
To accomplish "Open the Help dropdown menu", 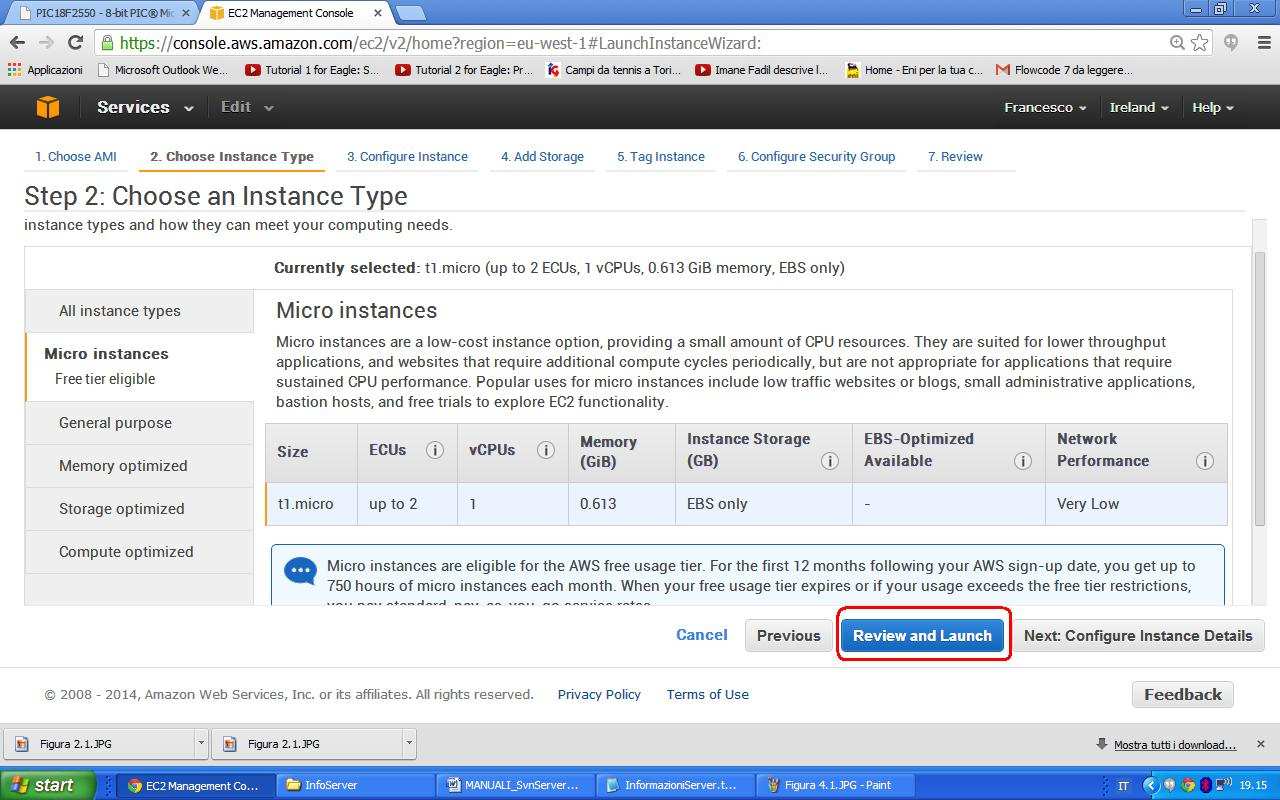I will pyautogui.click(x=1212, y=107).
